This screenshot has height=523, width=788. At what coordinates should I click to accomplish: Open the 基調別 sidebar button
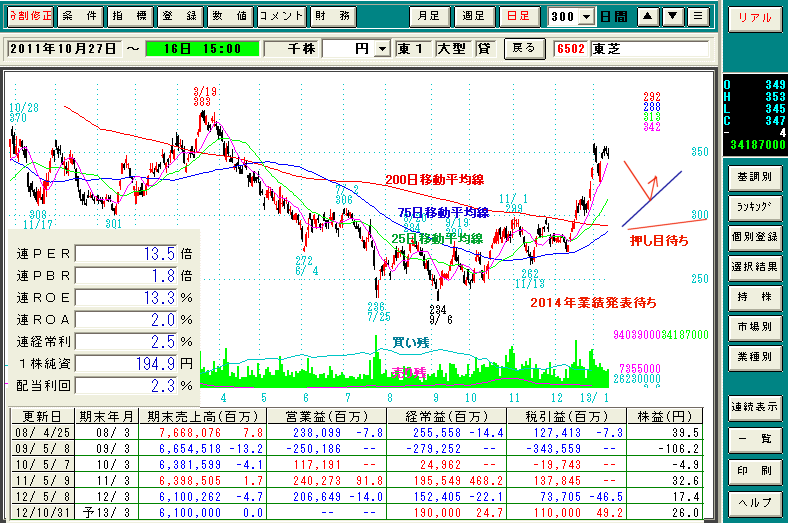pyautogui.click(x=754, y=177)
